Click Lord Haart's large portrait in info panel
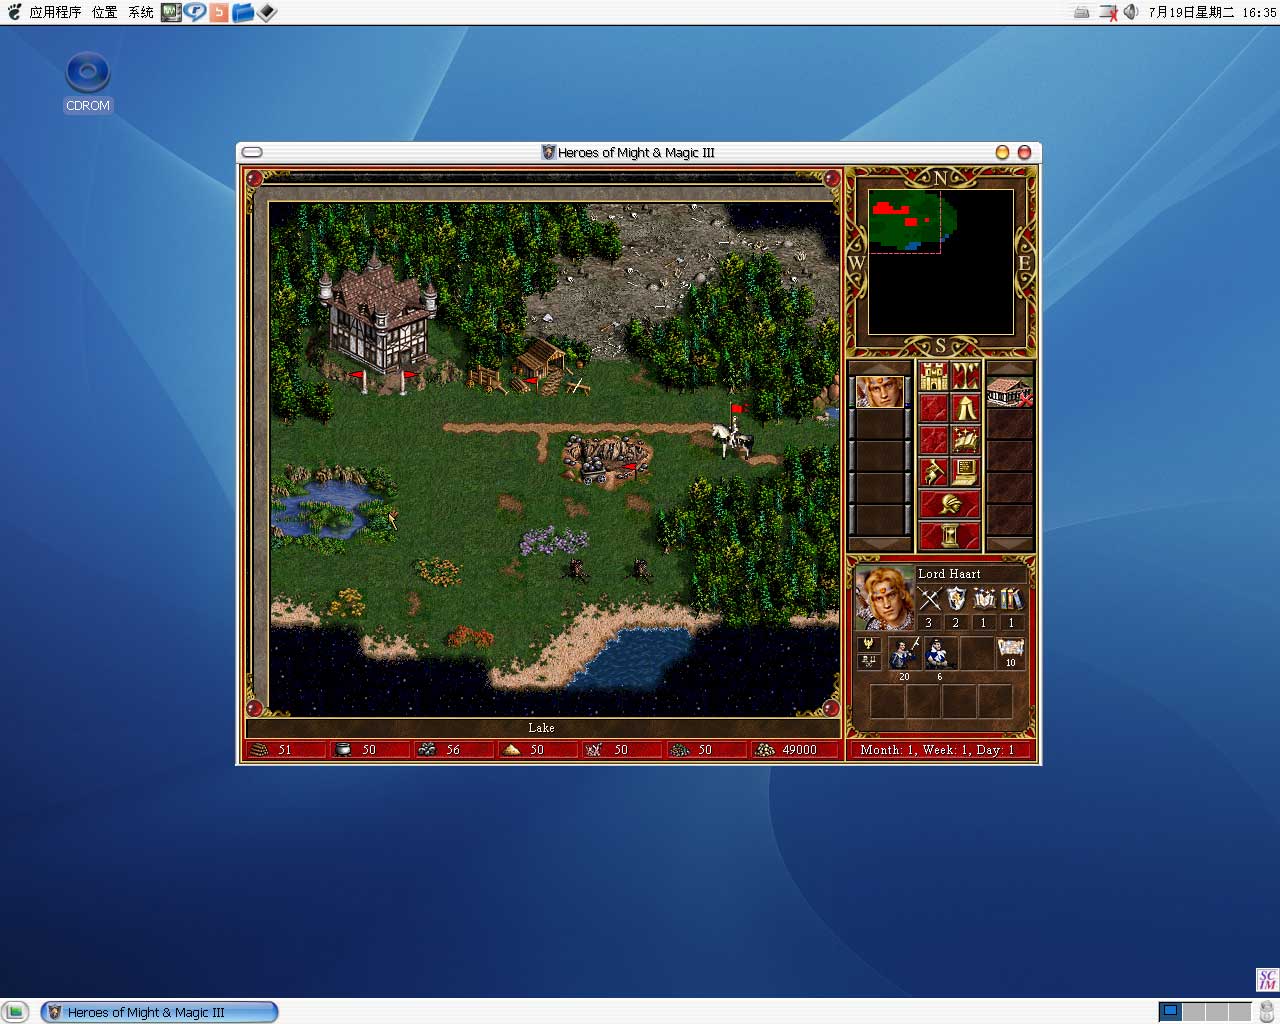 (x=884, y=598)
